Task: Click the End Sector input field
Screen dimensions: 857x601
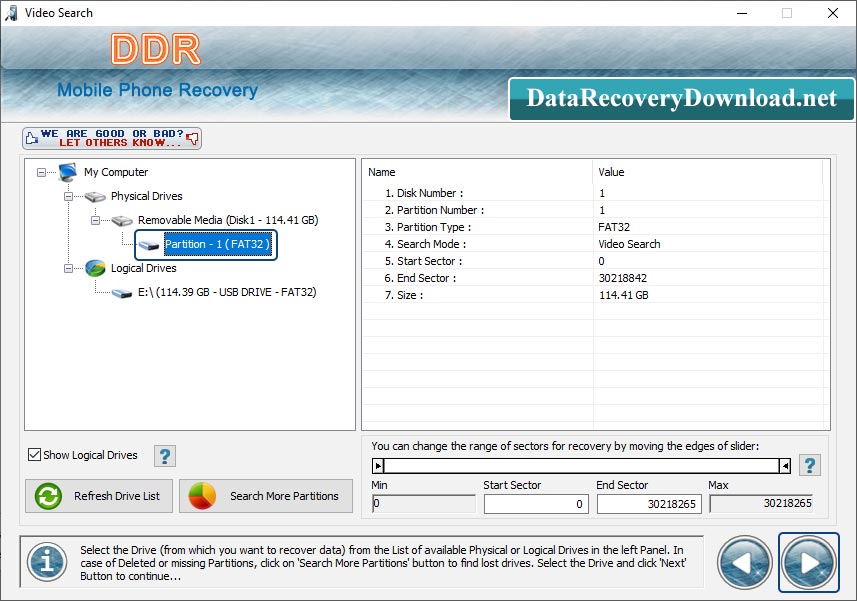Action: coord(649,504)
